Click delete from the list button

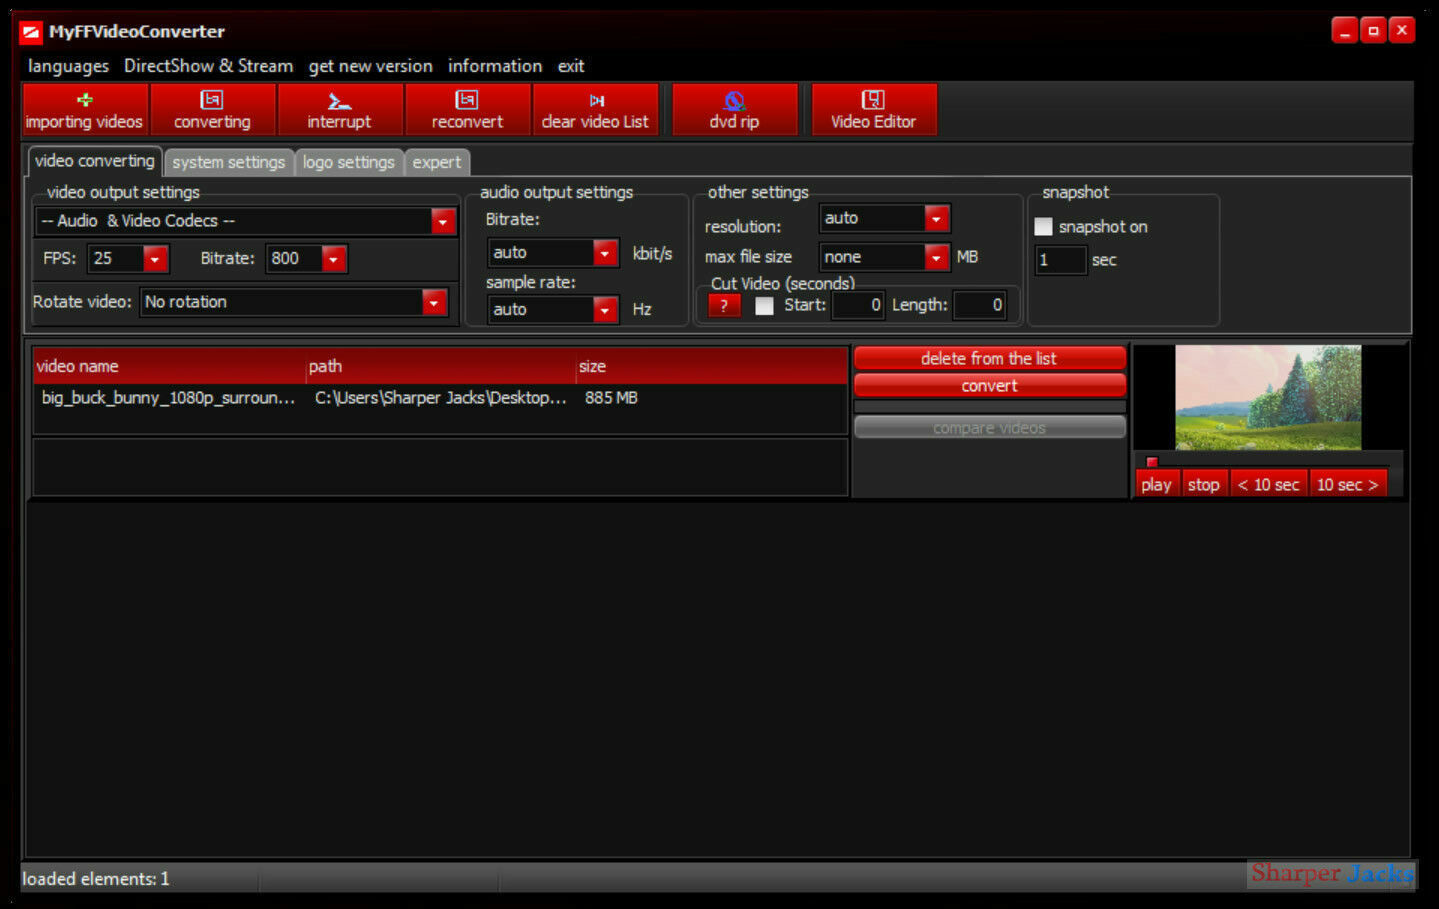(990, 358)
